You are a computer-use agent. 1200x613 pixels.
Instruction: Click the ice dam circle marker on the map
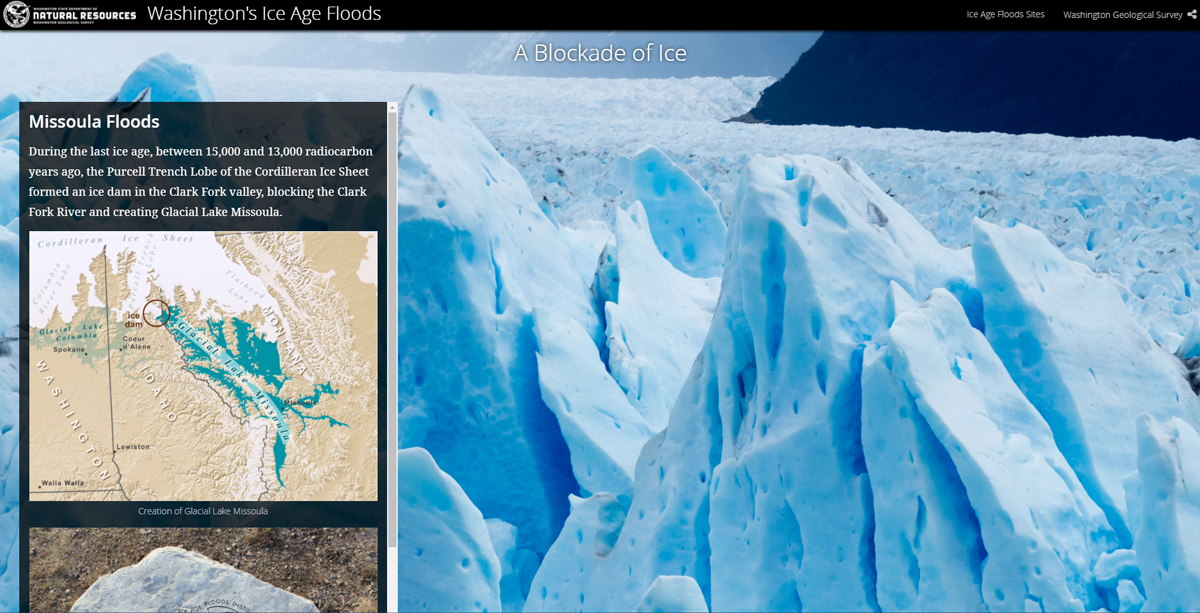click(x=156, y=313)
